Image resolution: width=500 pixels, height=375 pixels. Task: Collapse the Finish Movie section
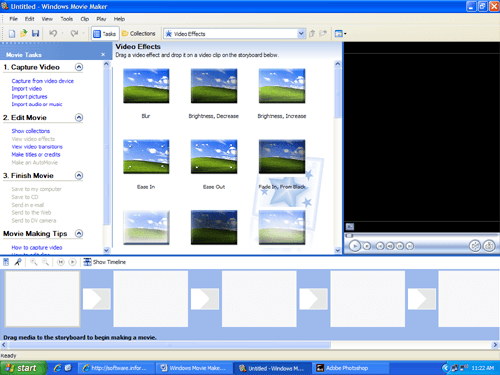(x=79, y=176)
